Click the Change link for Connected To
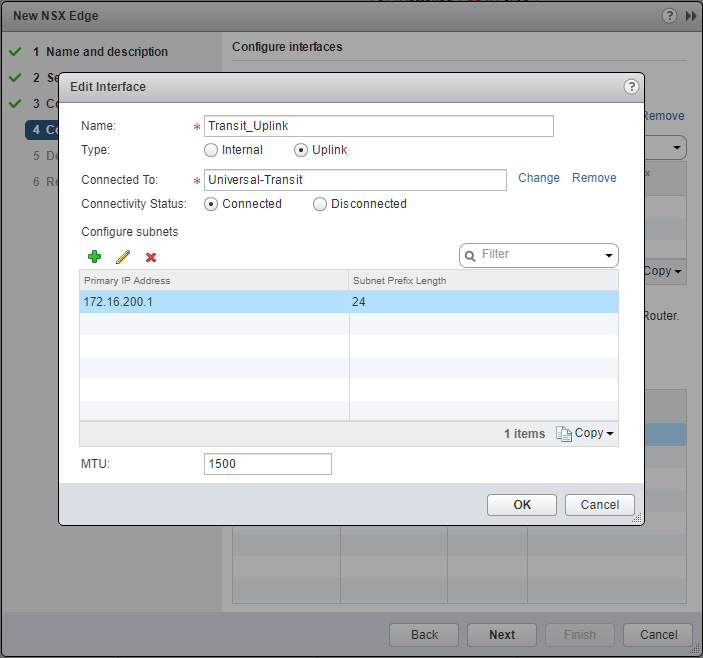The height and width of the screenshot is (658, 703). (x=539, y=178)
